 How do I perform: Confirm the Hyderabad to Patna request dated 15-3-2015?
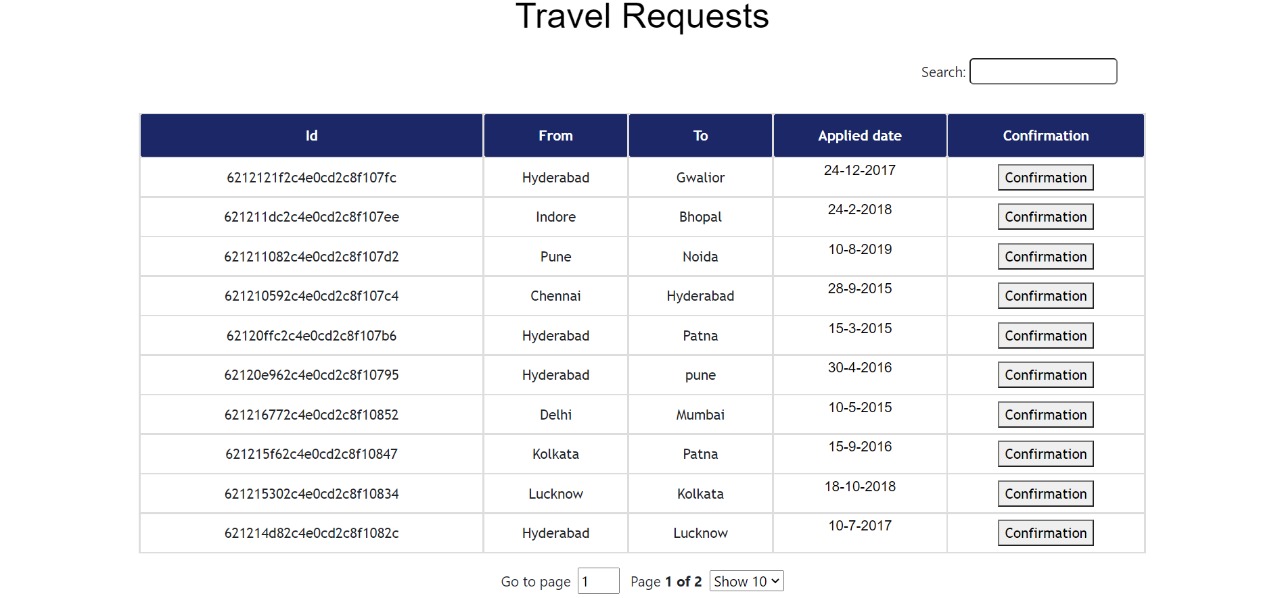[x=1045, y=335]
